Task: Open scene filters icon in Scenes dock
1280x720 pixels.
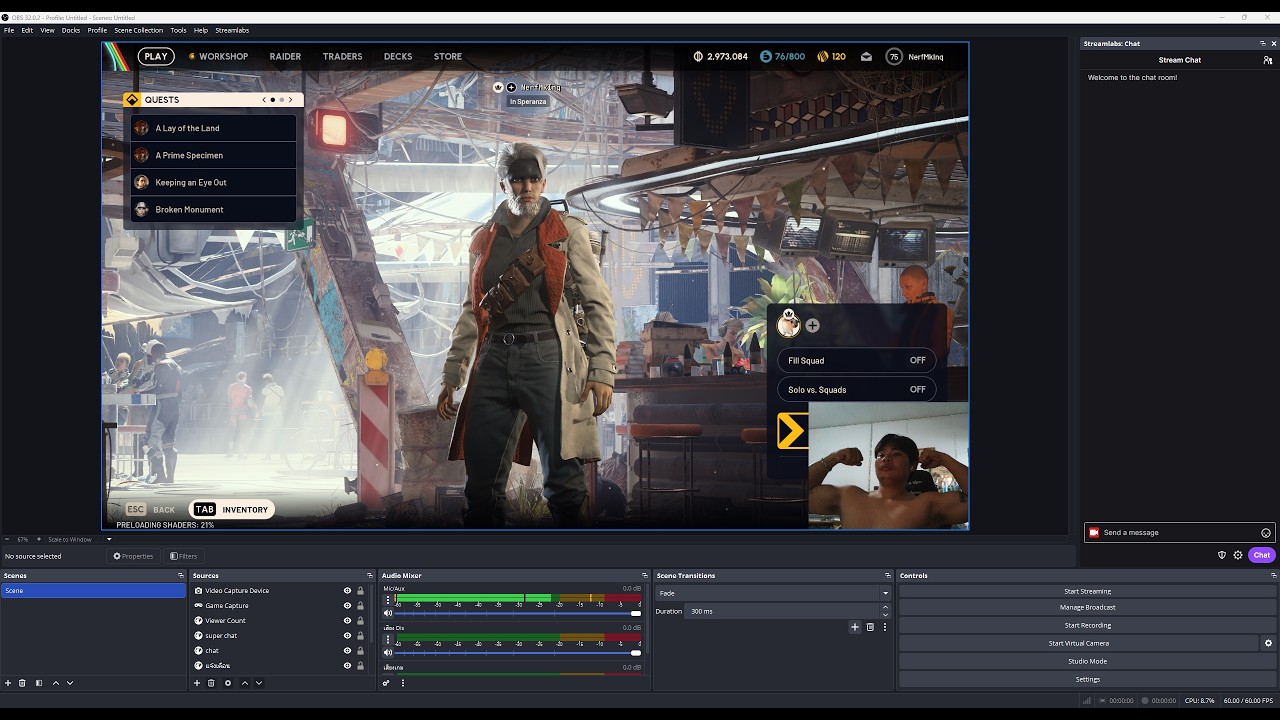Action: (x=39, y=683)
